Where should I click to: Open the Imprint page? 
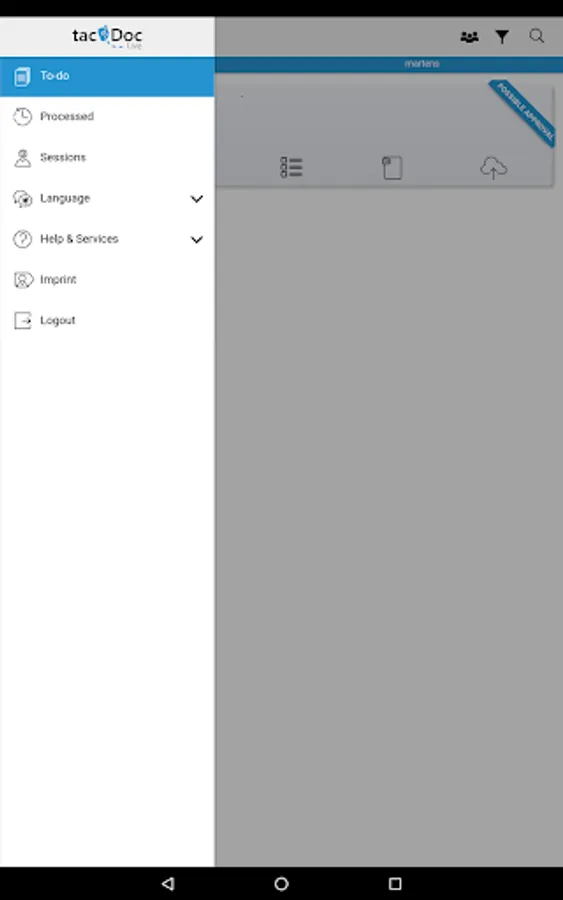[x=107, y=280]
